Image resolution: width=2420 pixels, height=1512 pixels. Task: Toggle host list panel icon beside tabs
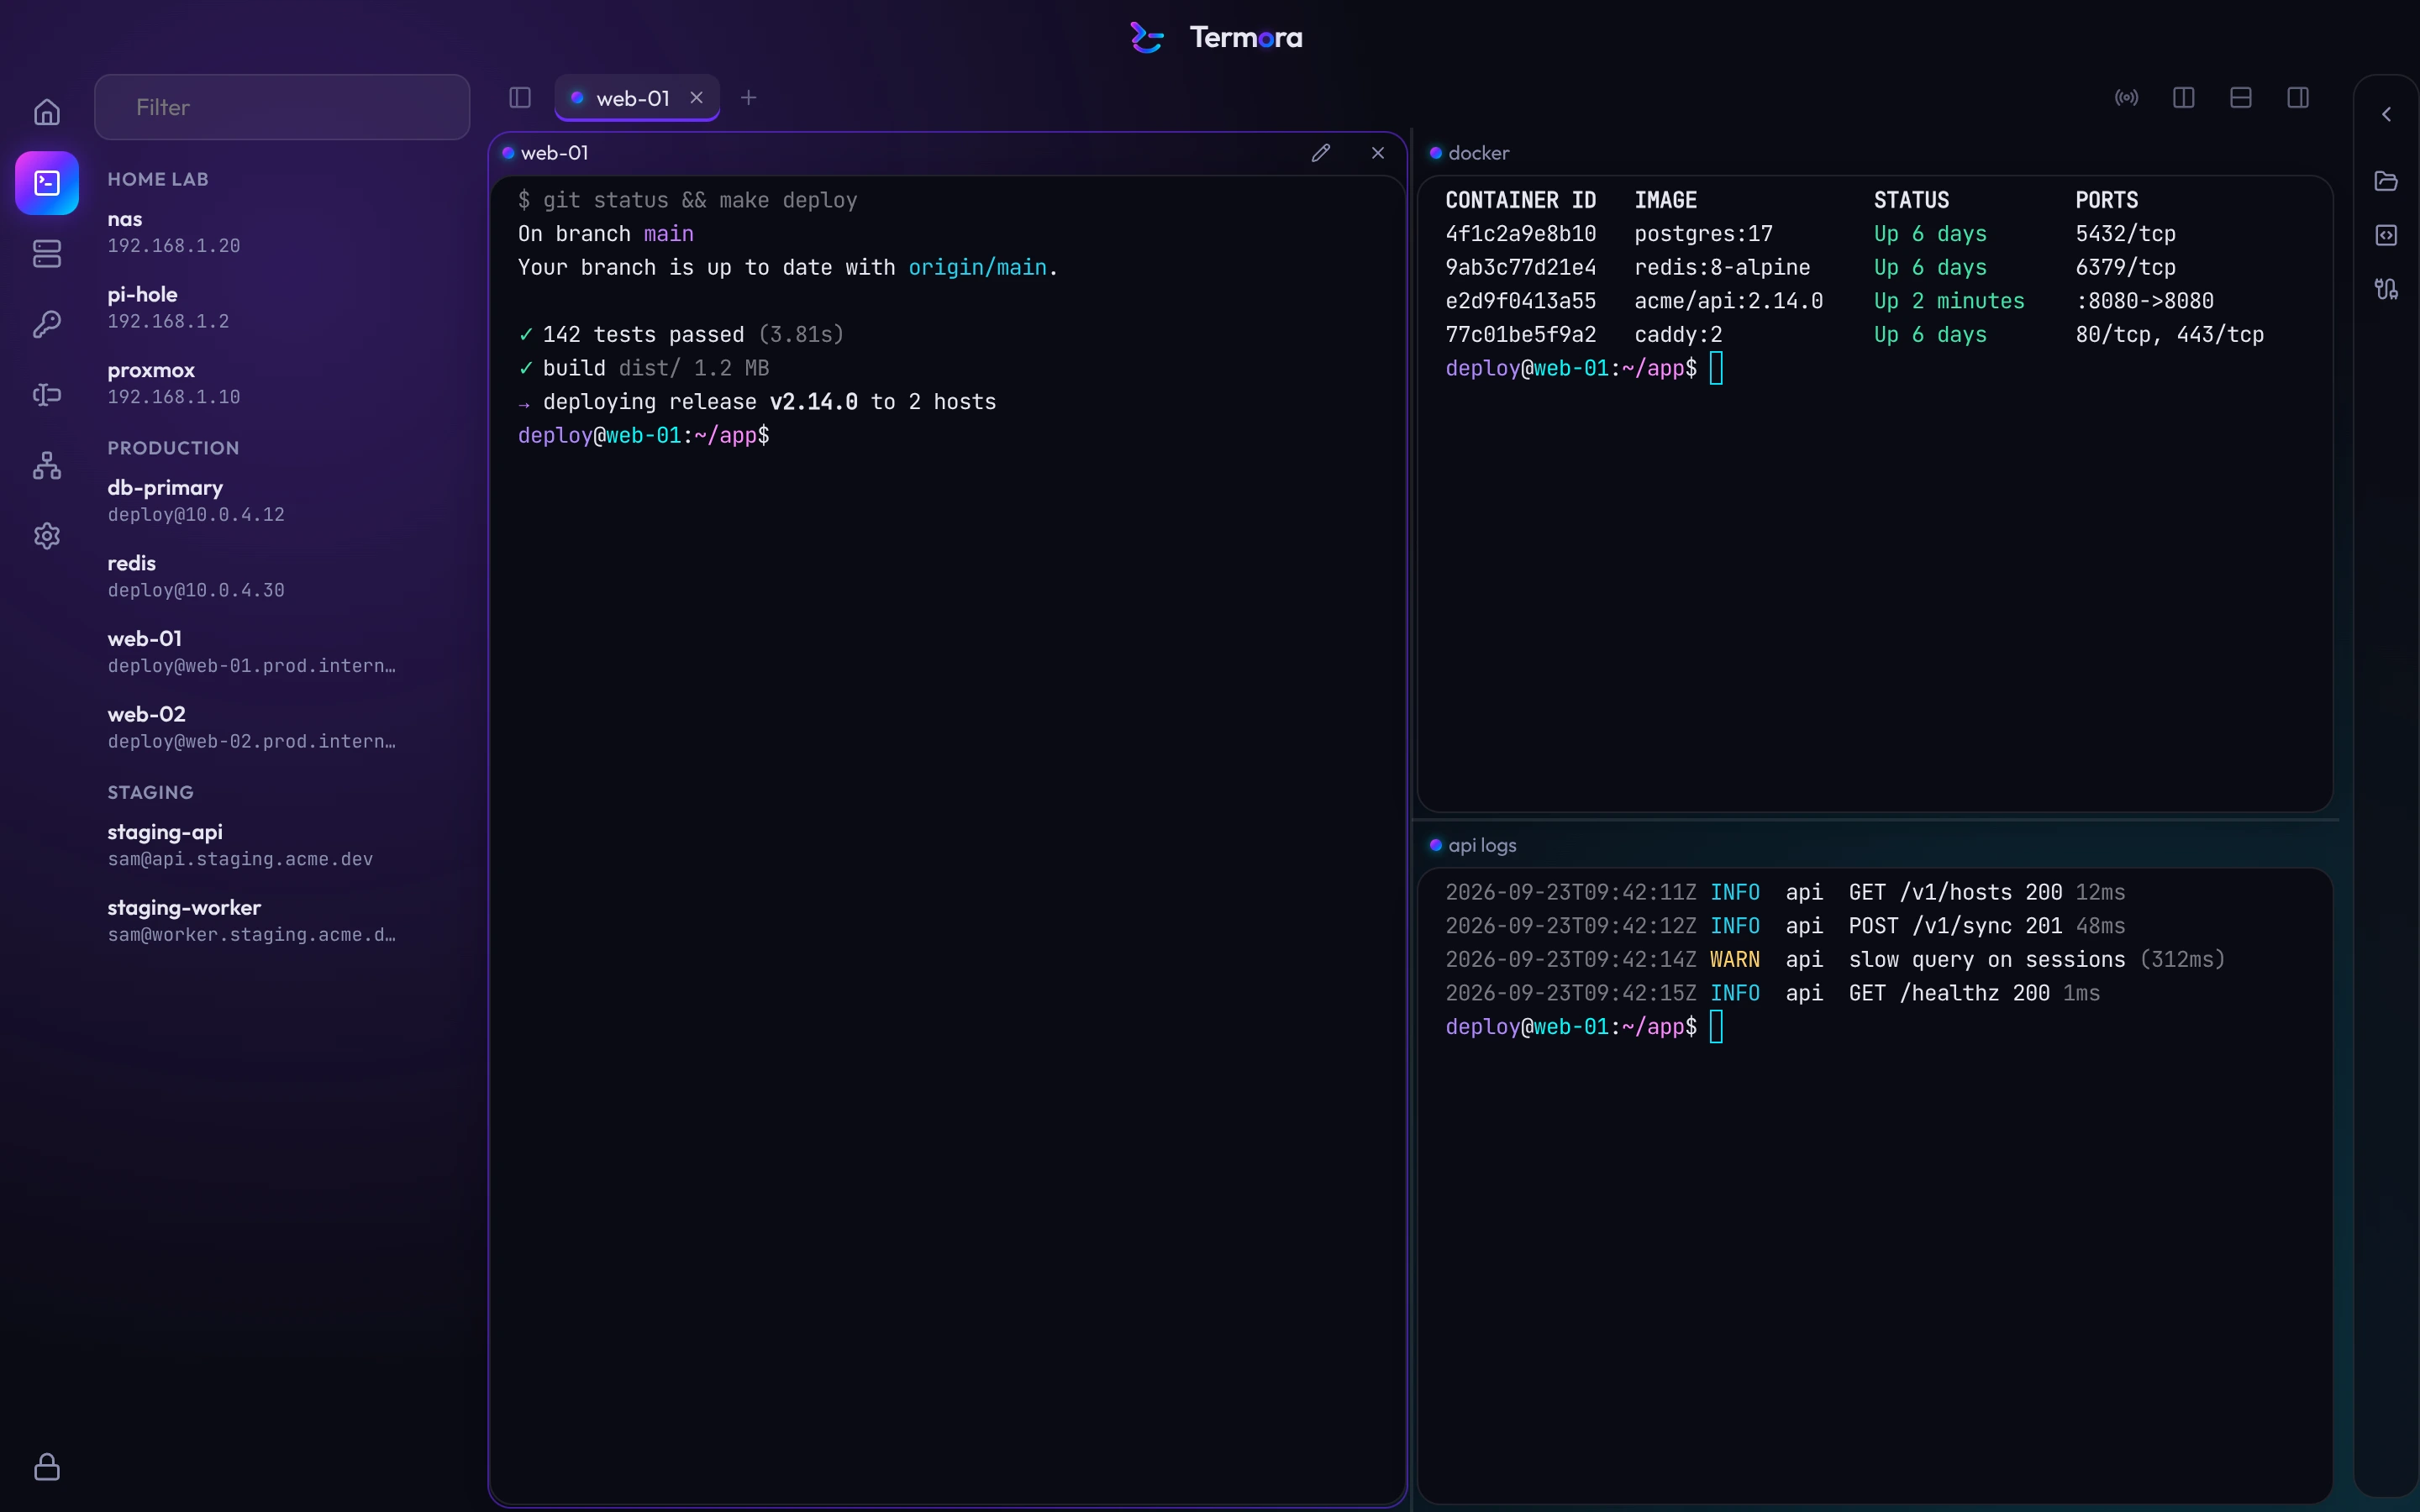pos(520,97)
